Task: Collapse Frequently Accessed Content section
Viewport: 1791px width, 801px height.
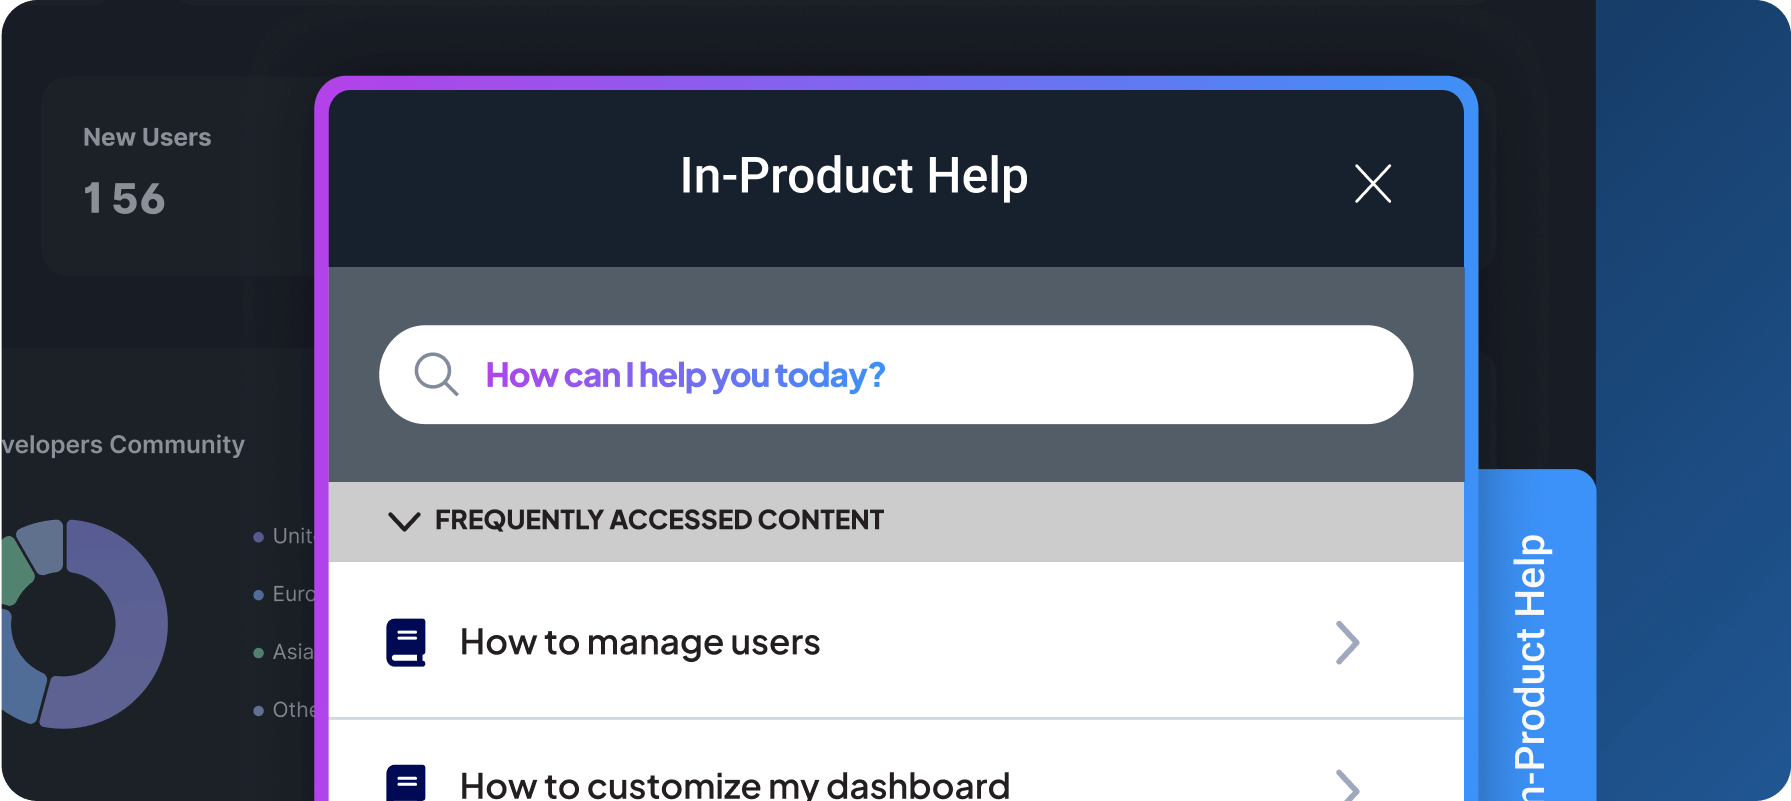Action: [x=404, y=521]
